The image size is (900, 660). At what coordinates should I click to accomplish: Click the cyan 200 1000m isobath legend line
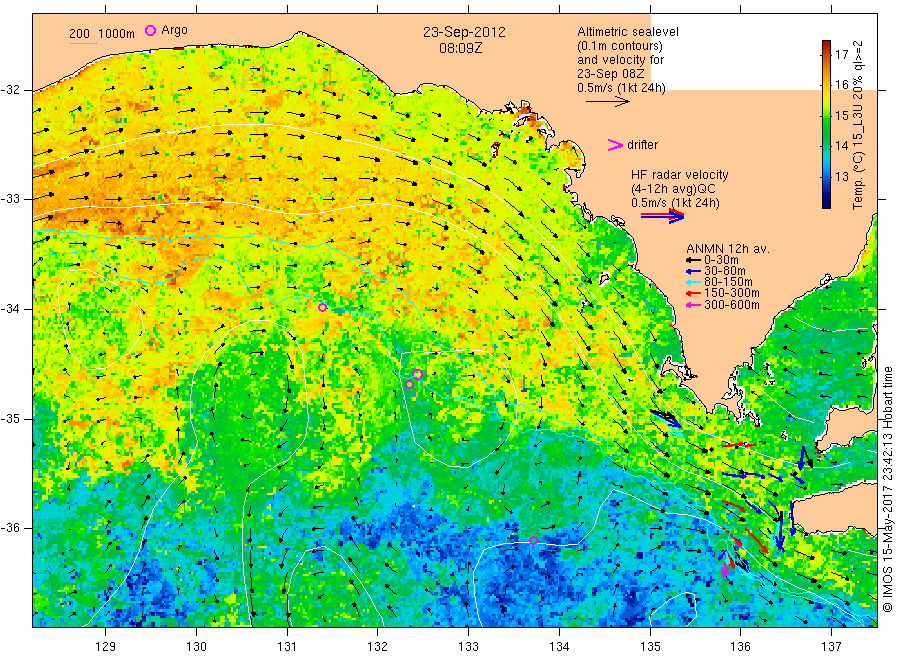tap(83, 43)
